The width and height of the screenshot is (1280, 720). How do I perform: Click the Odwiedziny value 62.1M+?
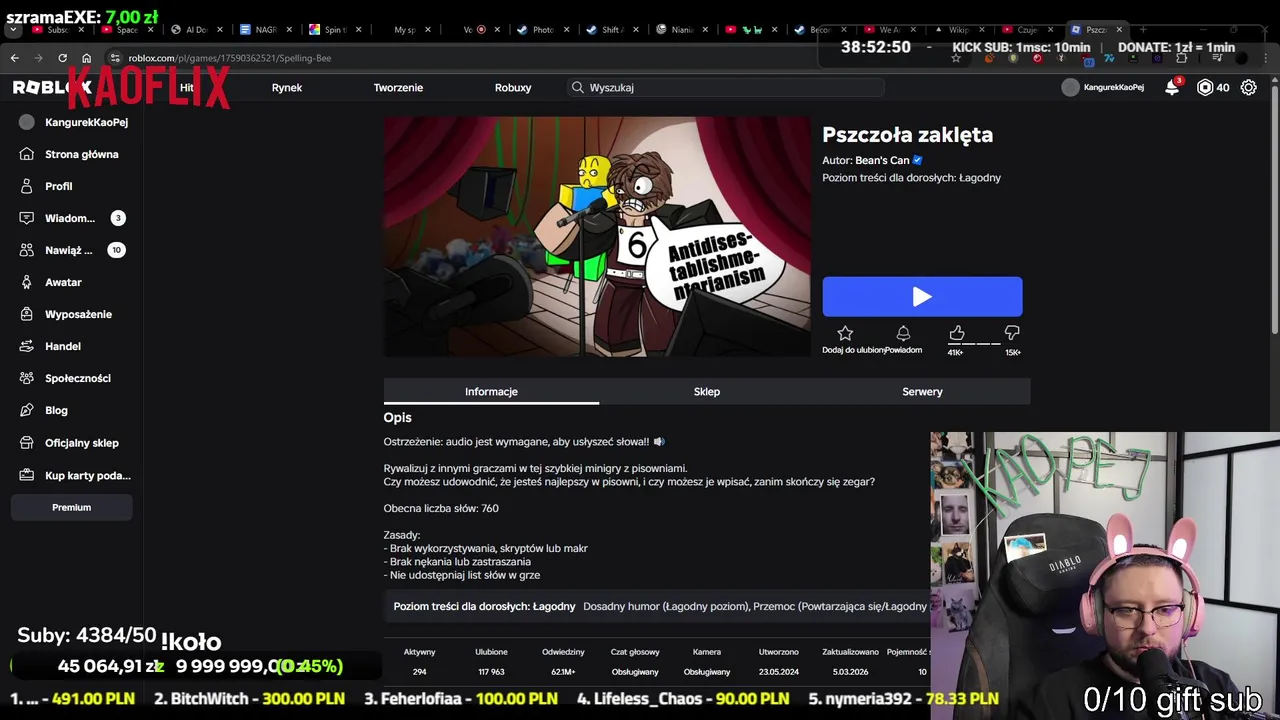click(563, 672)
